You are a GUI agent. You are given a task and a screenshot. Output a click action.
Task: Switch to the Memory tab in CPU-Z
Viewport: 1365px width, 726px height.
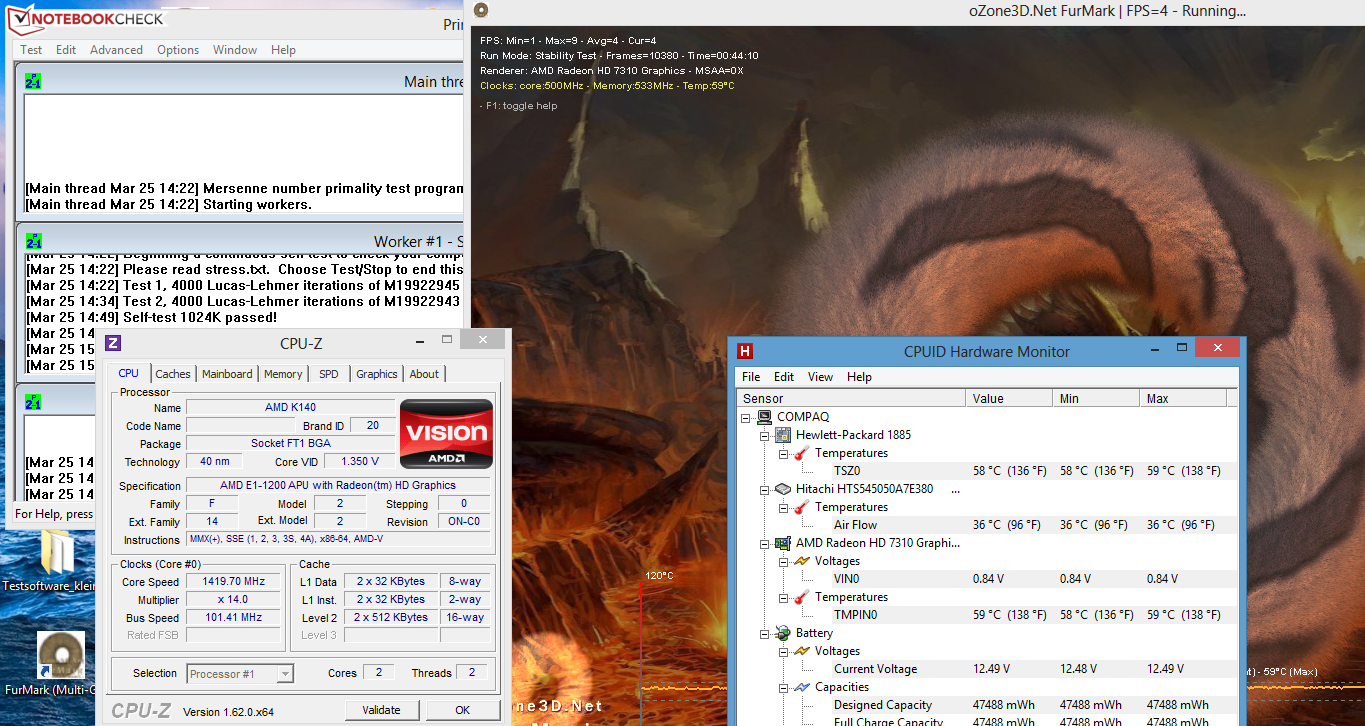coord(283,374)
